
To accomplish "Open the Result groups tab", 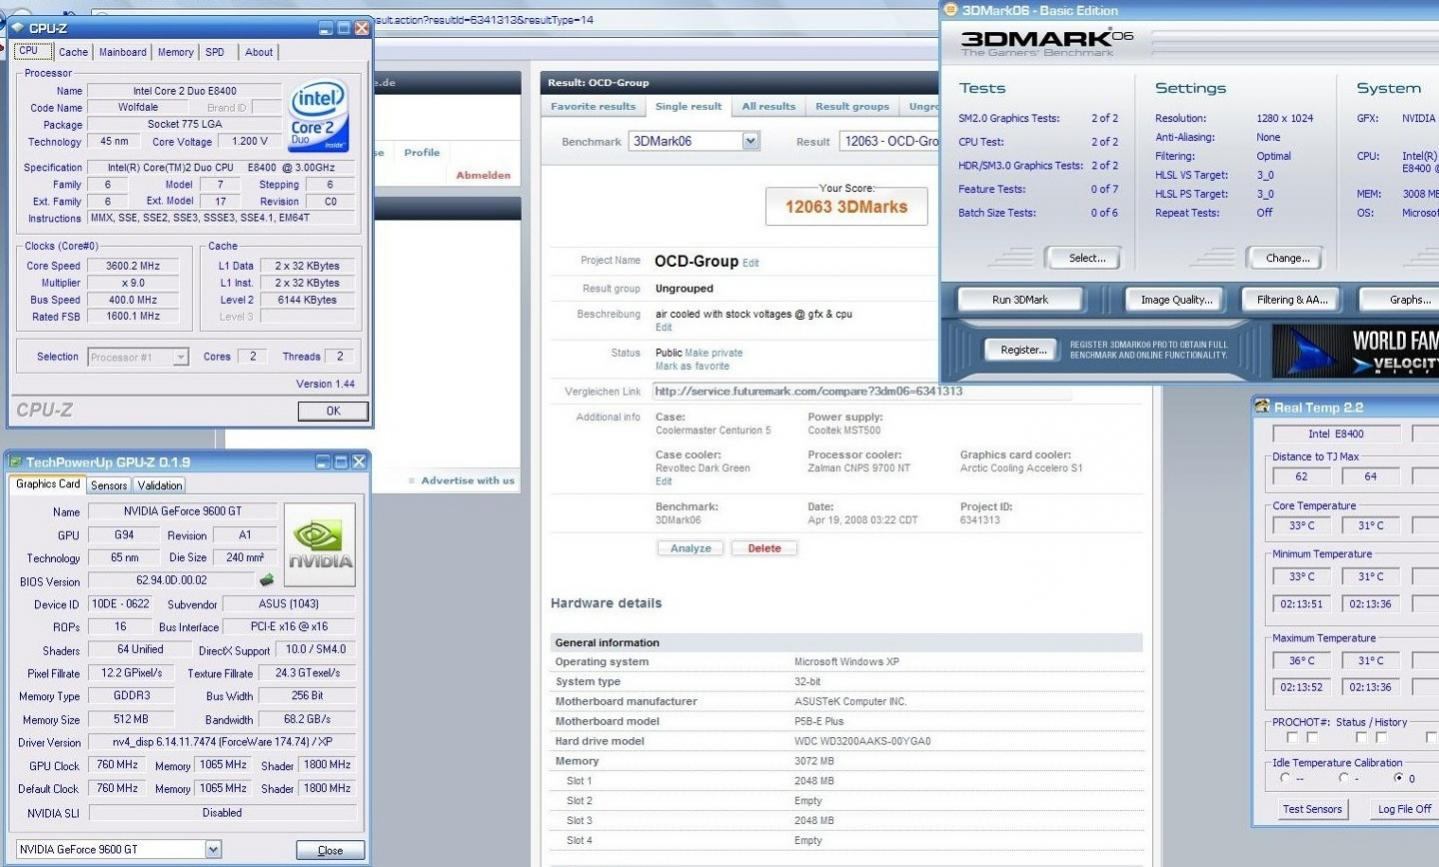I will click(852, 106).
